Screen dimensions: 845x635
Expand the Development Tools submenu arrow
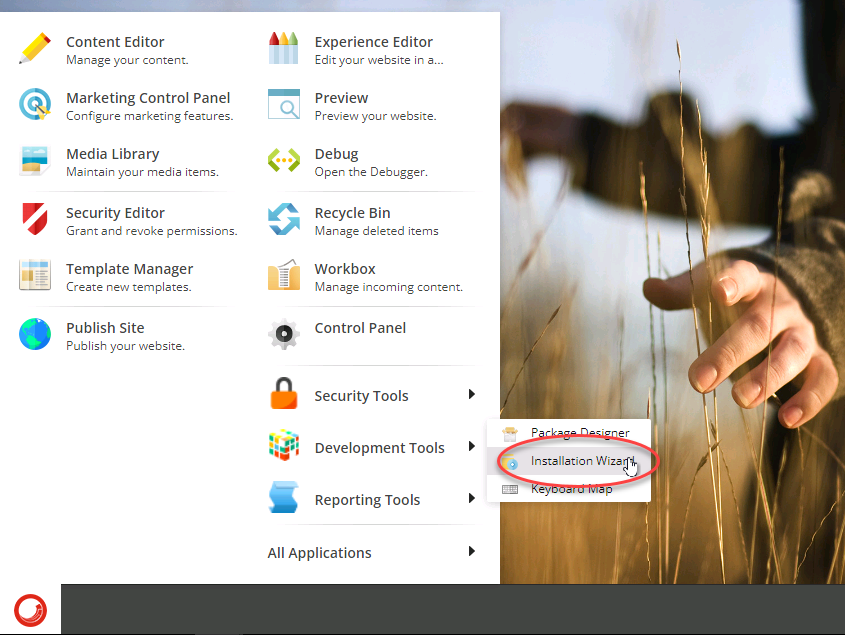pos(472,446)
